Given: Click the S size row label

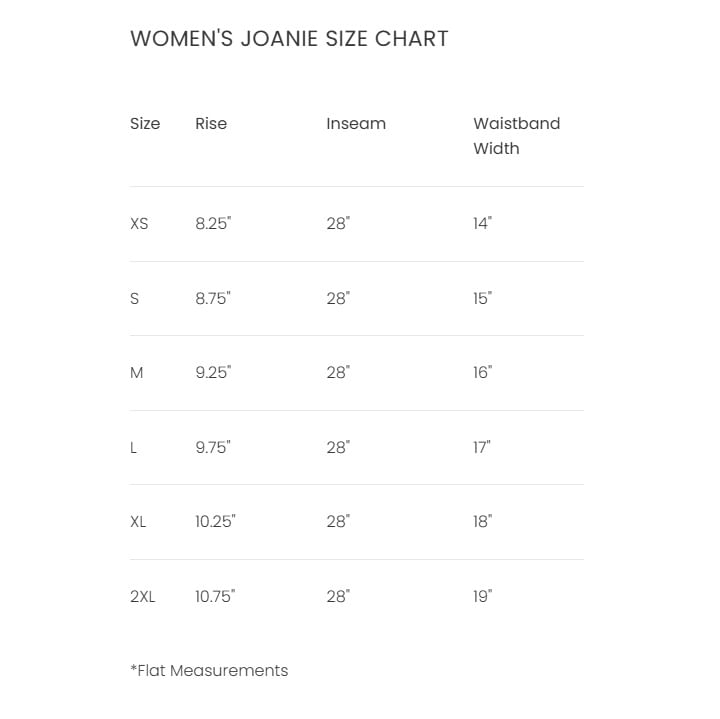Looking at the screenshot, I should (135, 298).
